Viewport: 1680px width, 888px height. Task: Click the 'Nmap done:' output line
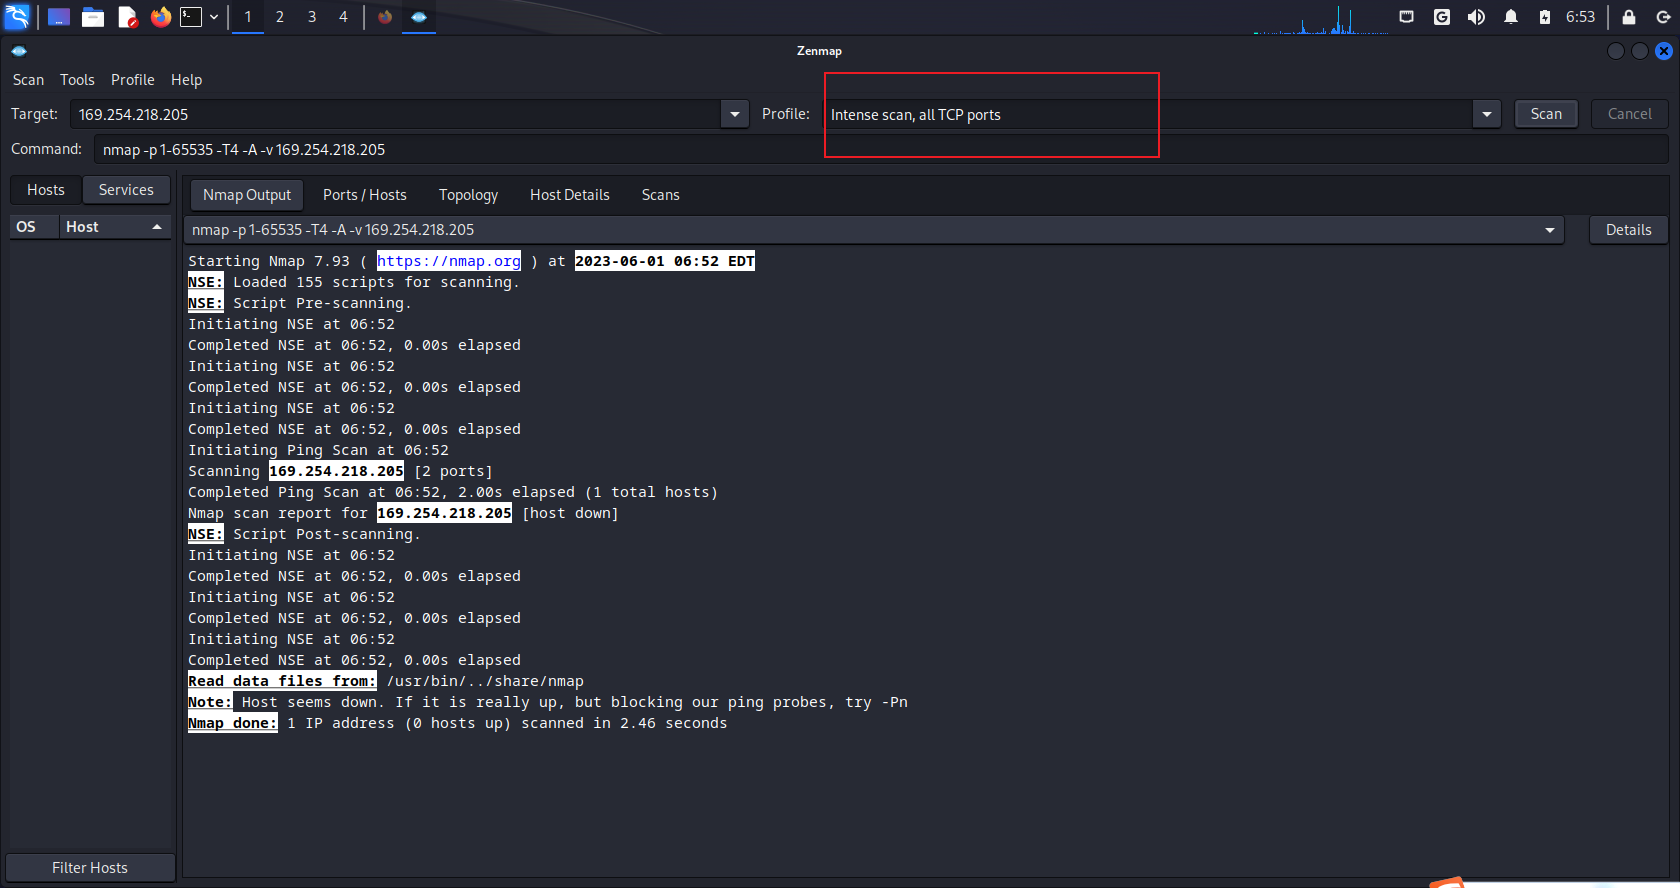pos(458,723)
